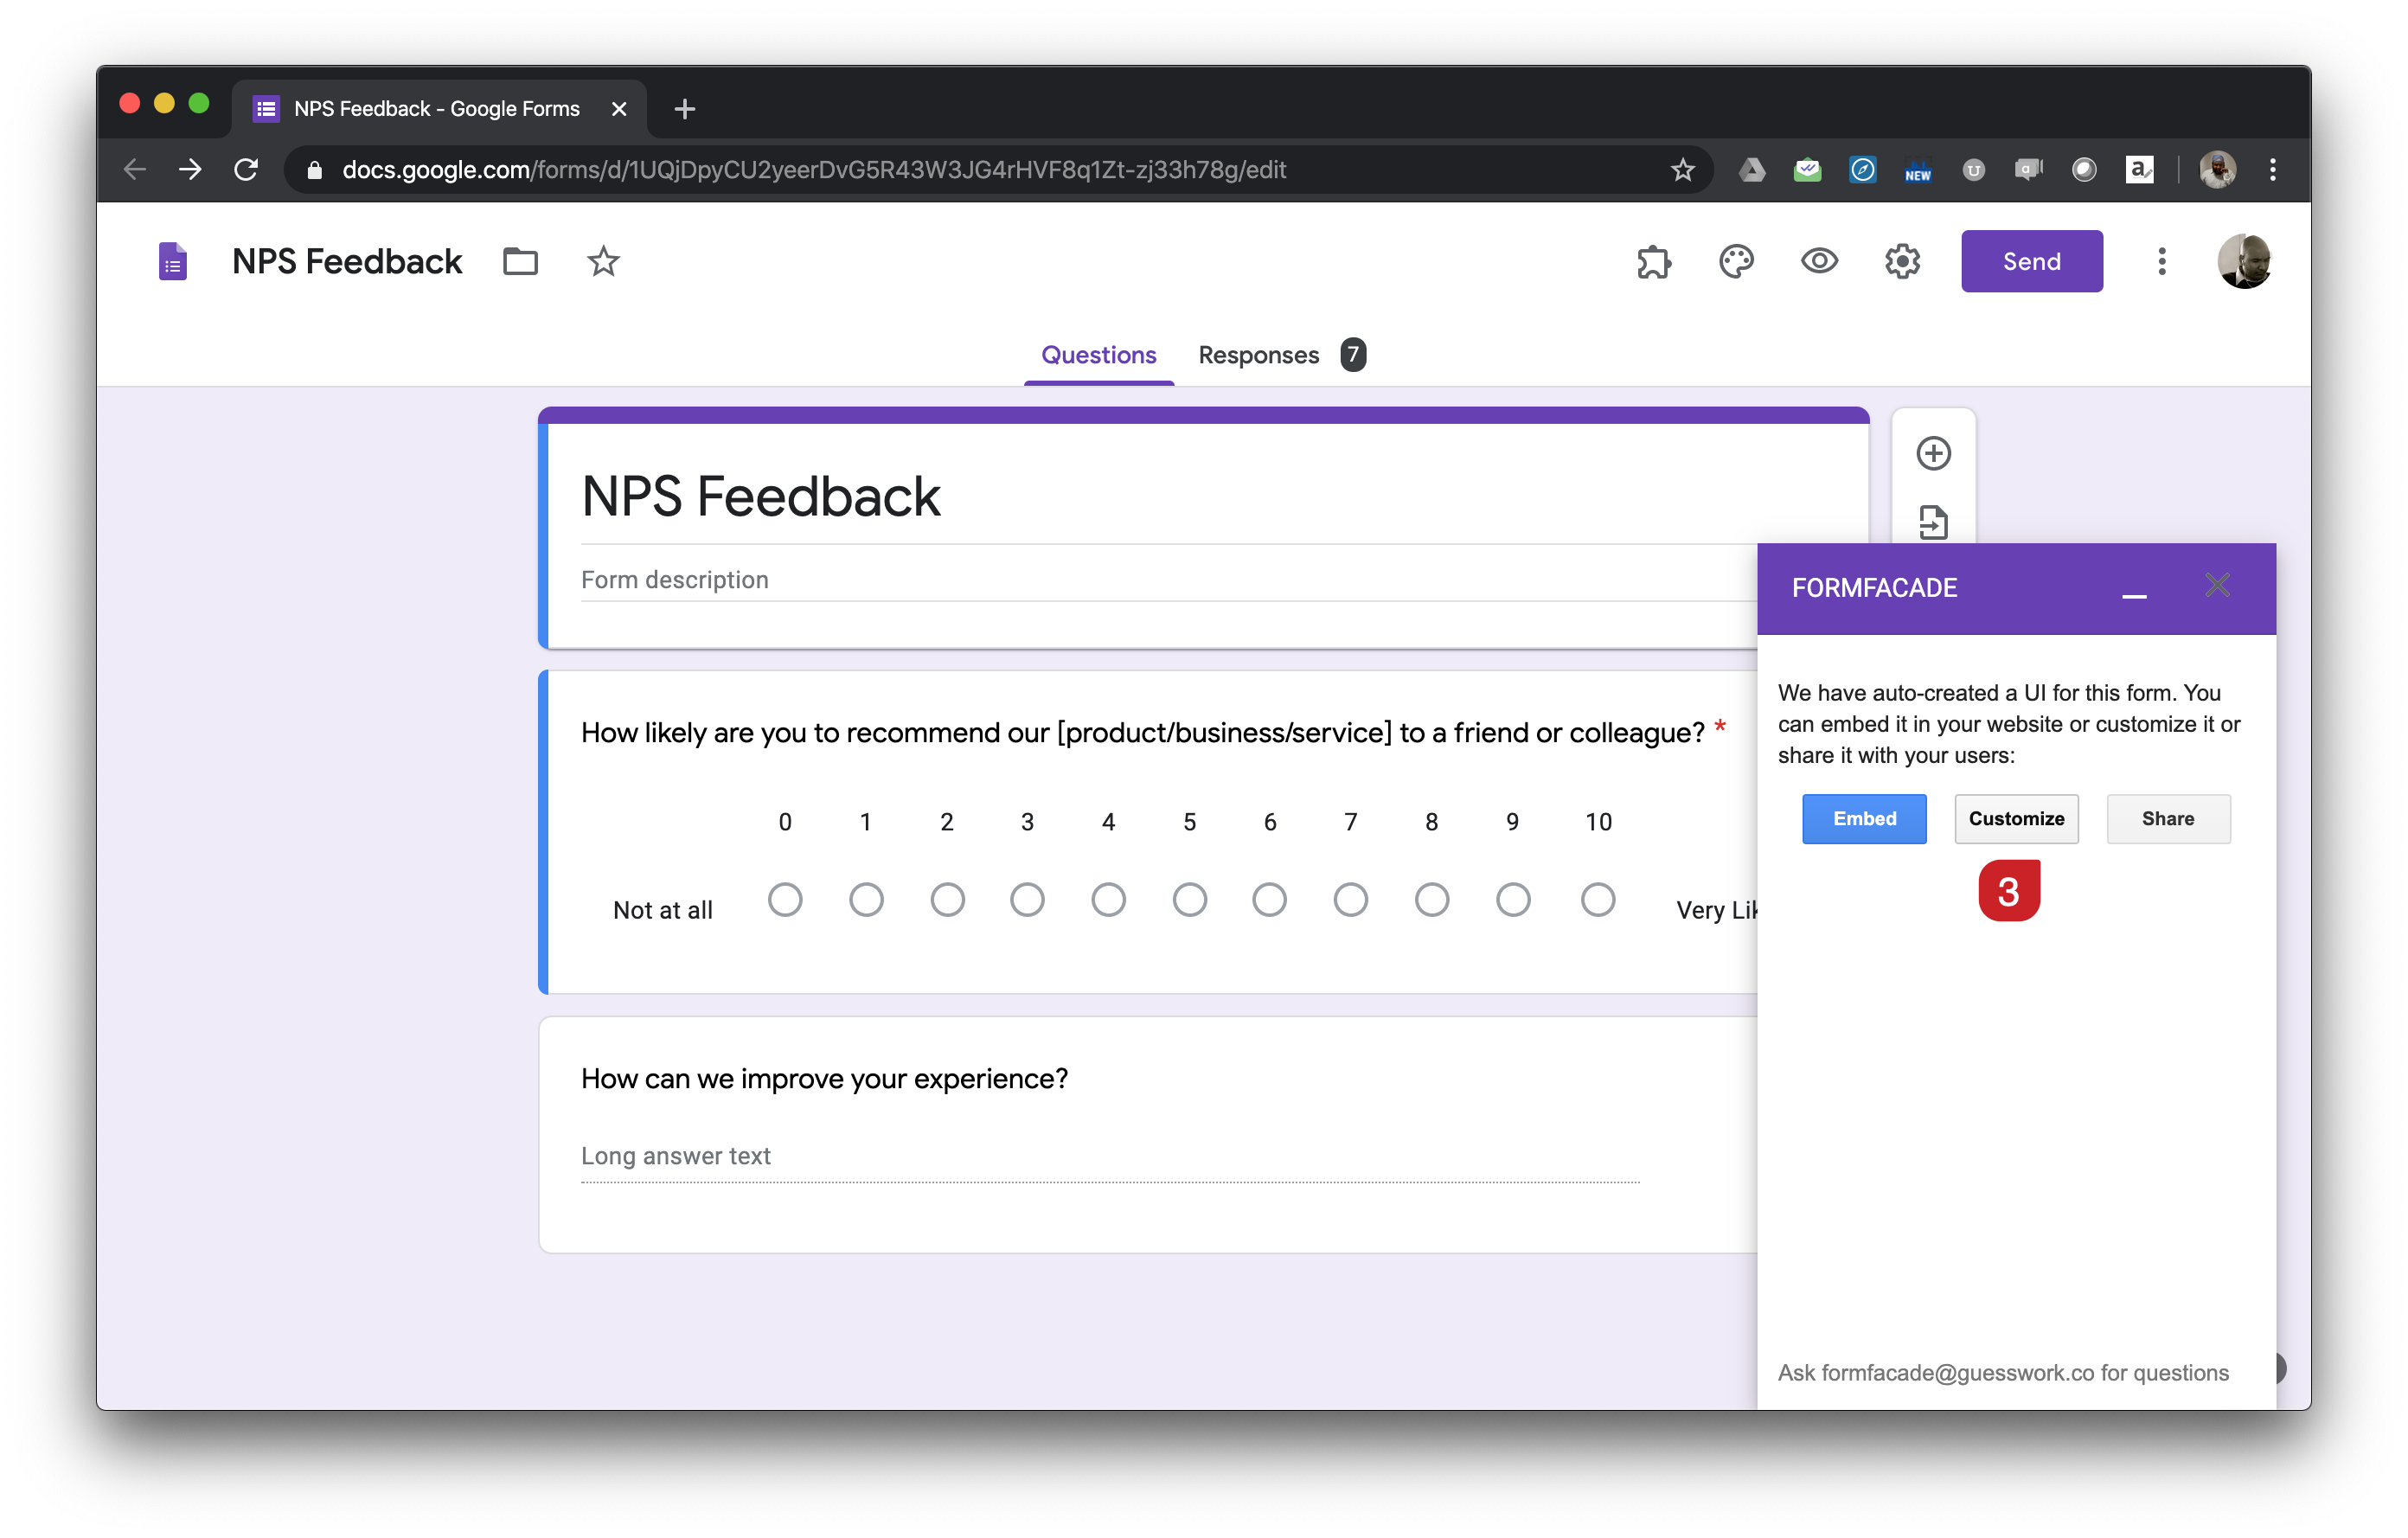Switch to the Responses tab
This screenshot has width=2408, height=1538.
(x=1259, y=355)
